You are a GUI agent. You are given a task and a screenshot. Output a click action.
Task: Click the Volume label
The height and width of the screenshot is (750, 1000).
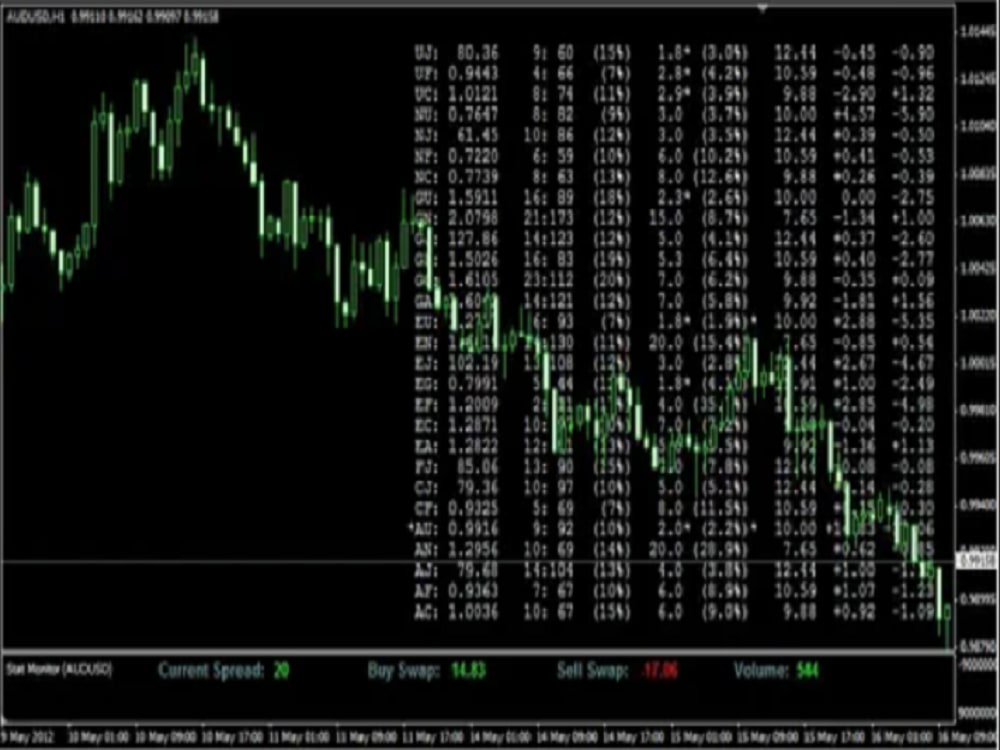(761, 671)
